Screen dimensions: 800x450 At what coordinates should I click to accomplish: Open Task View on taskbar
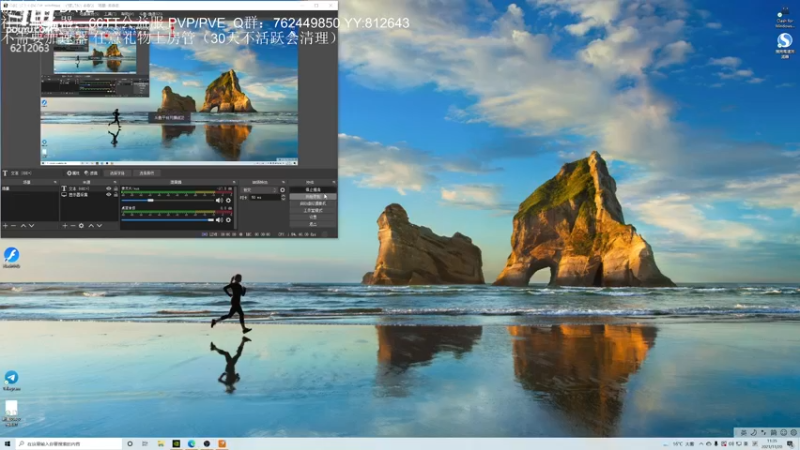coord(145,444)
